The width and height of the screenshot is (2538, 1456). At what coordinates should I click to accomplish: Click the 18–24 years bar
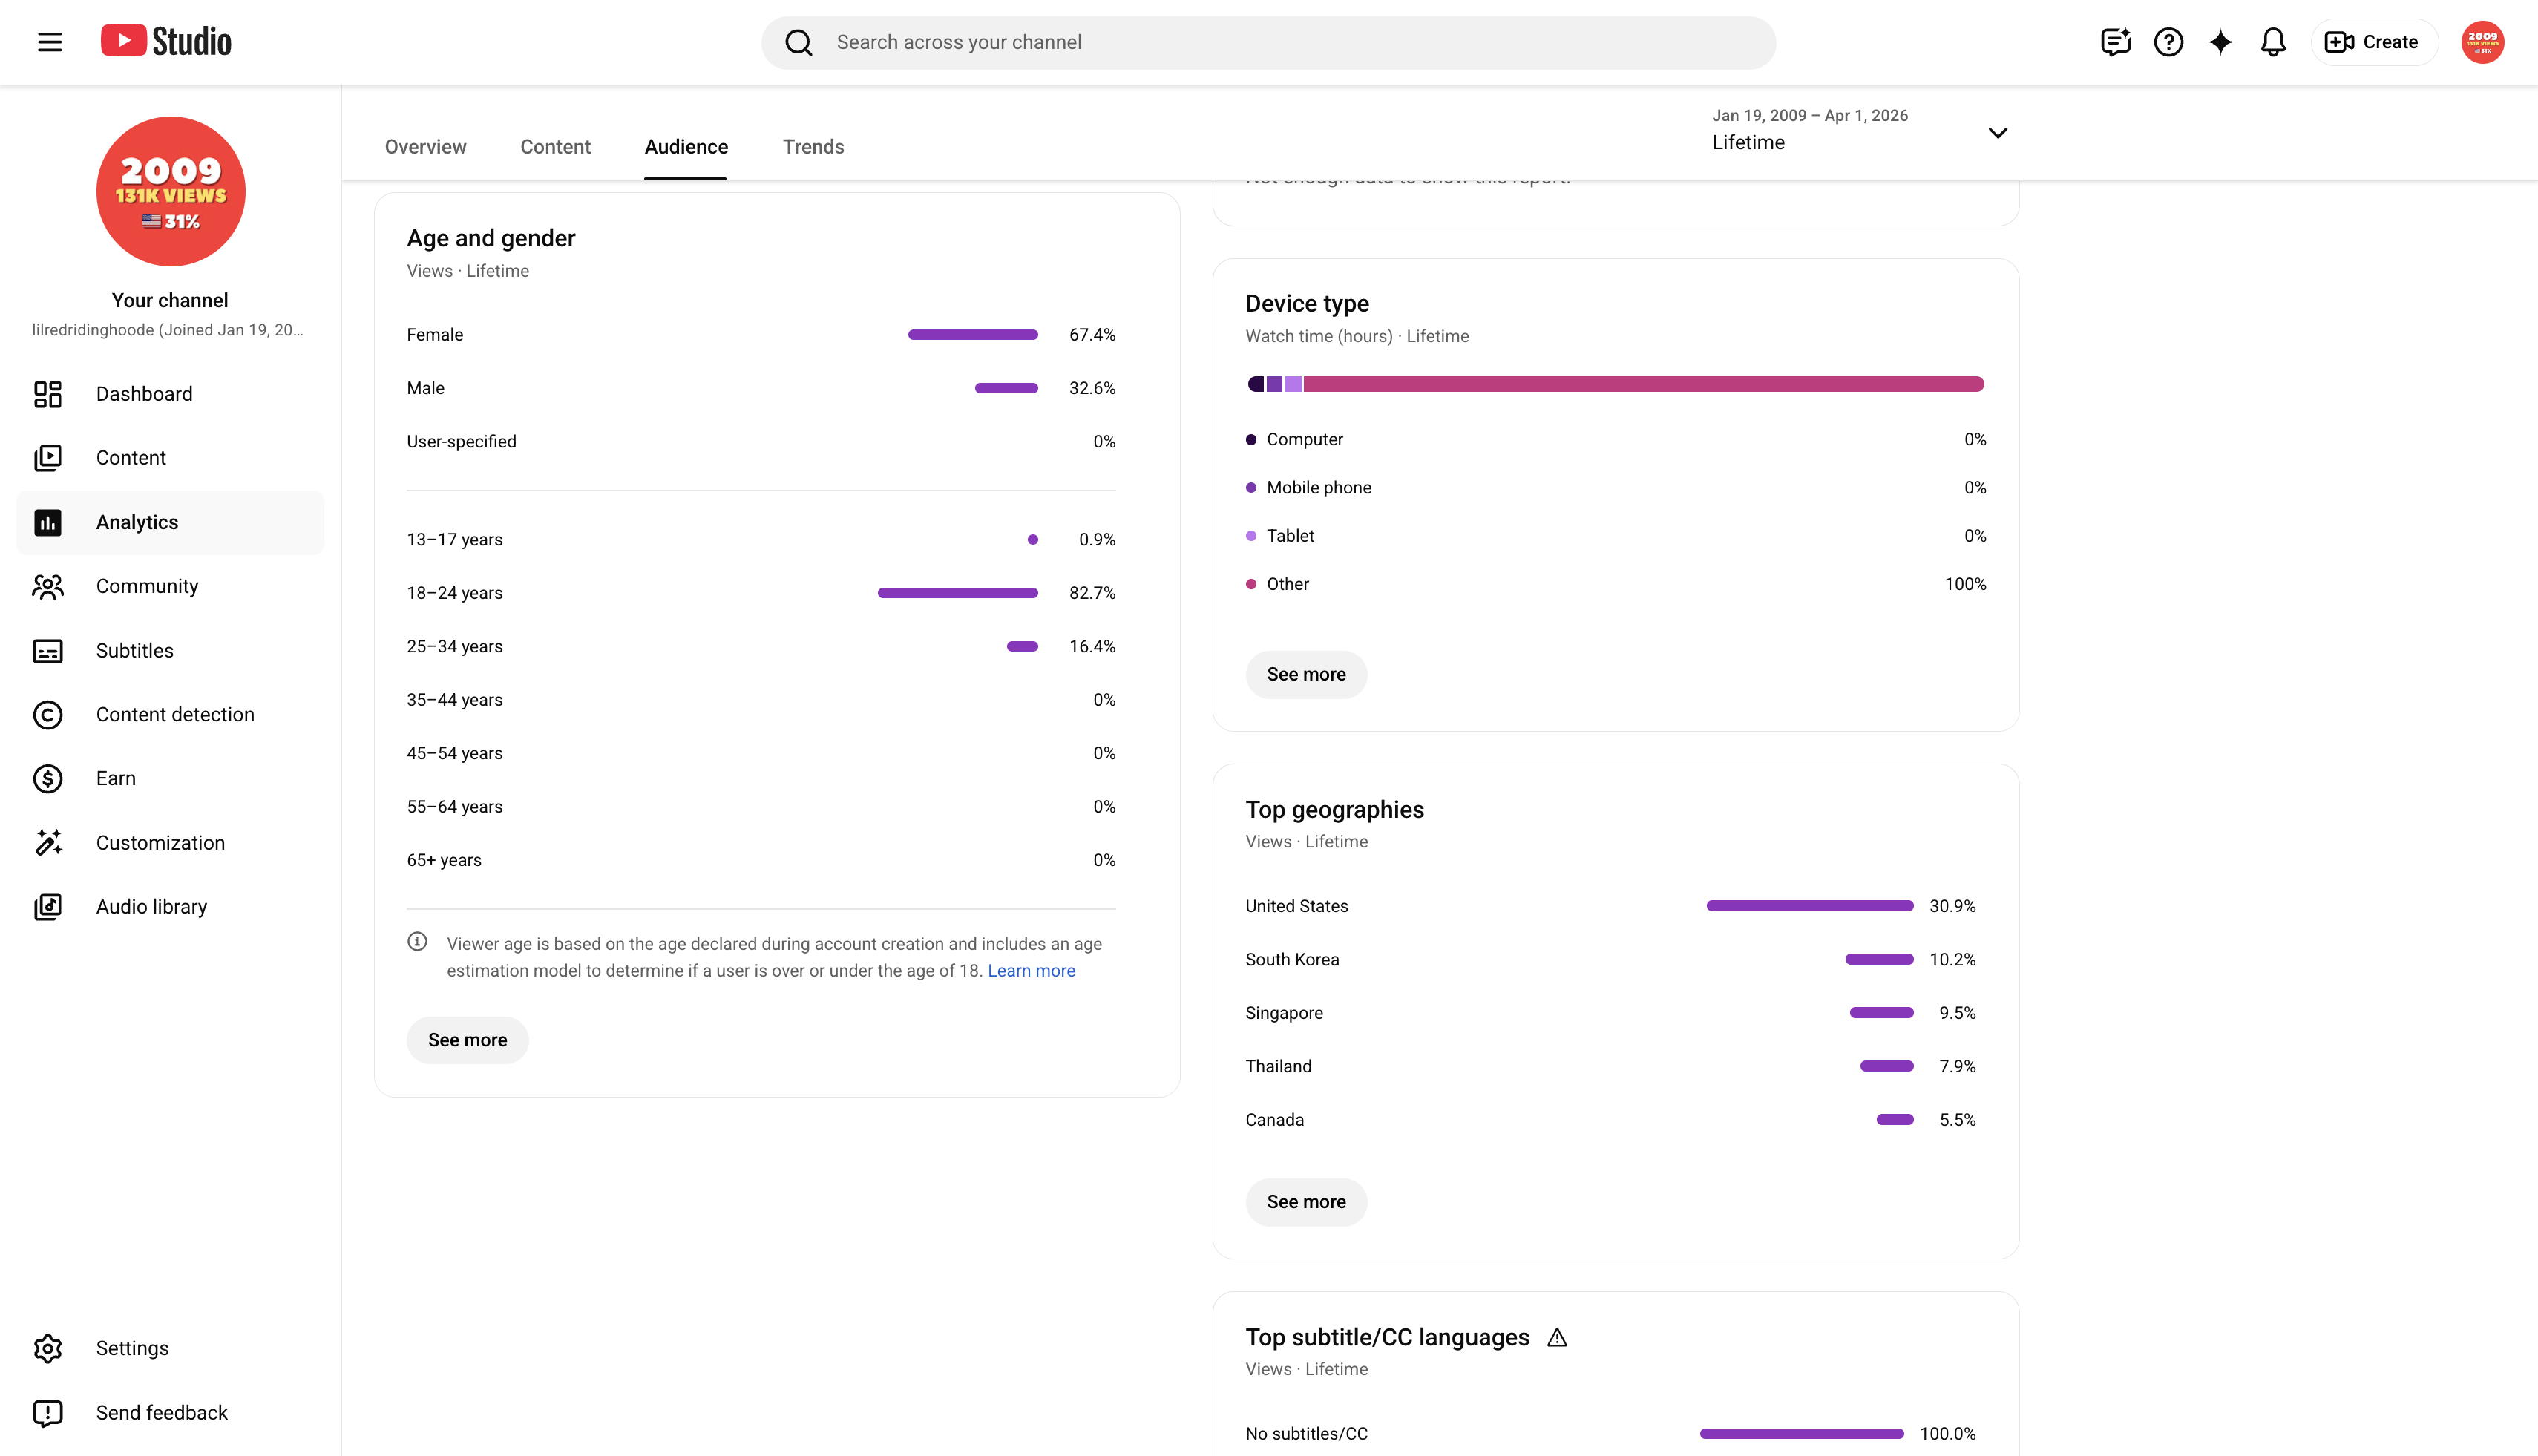957,593
